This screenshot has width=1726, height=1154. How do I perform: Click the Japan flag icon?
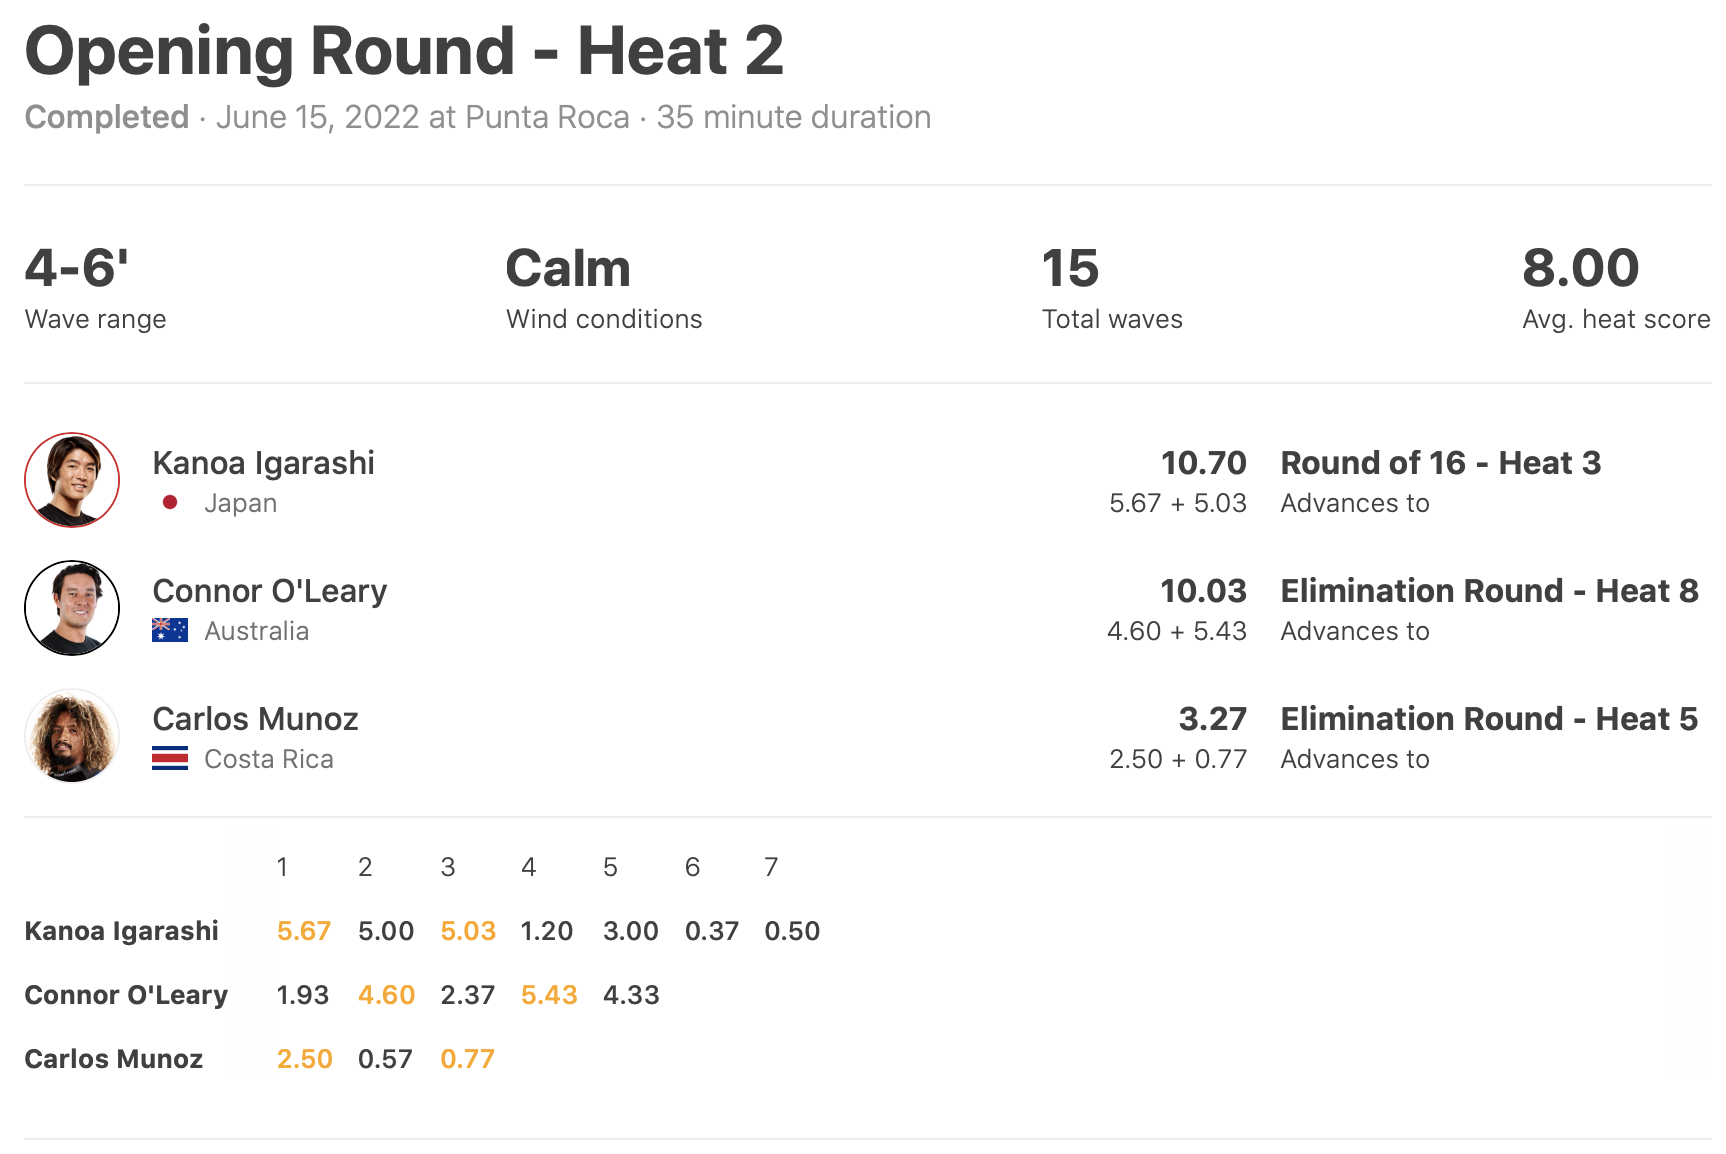170,503
